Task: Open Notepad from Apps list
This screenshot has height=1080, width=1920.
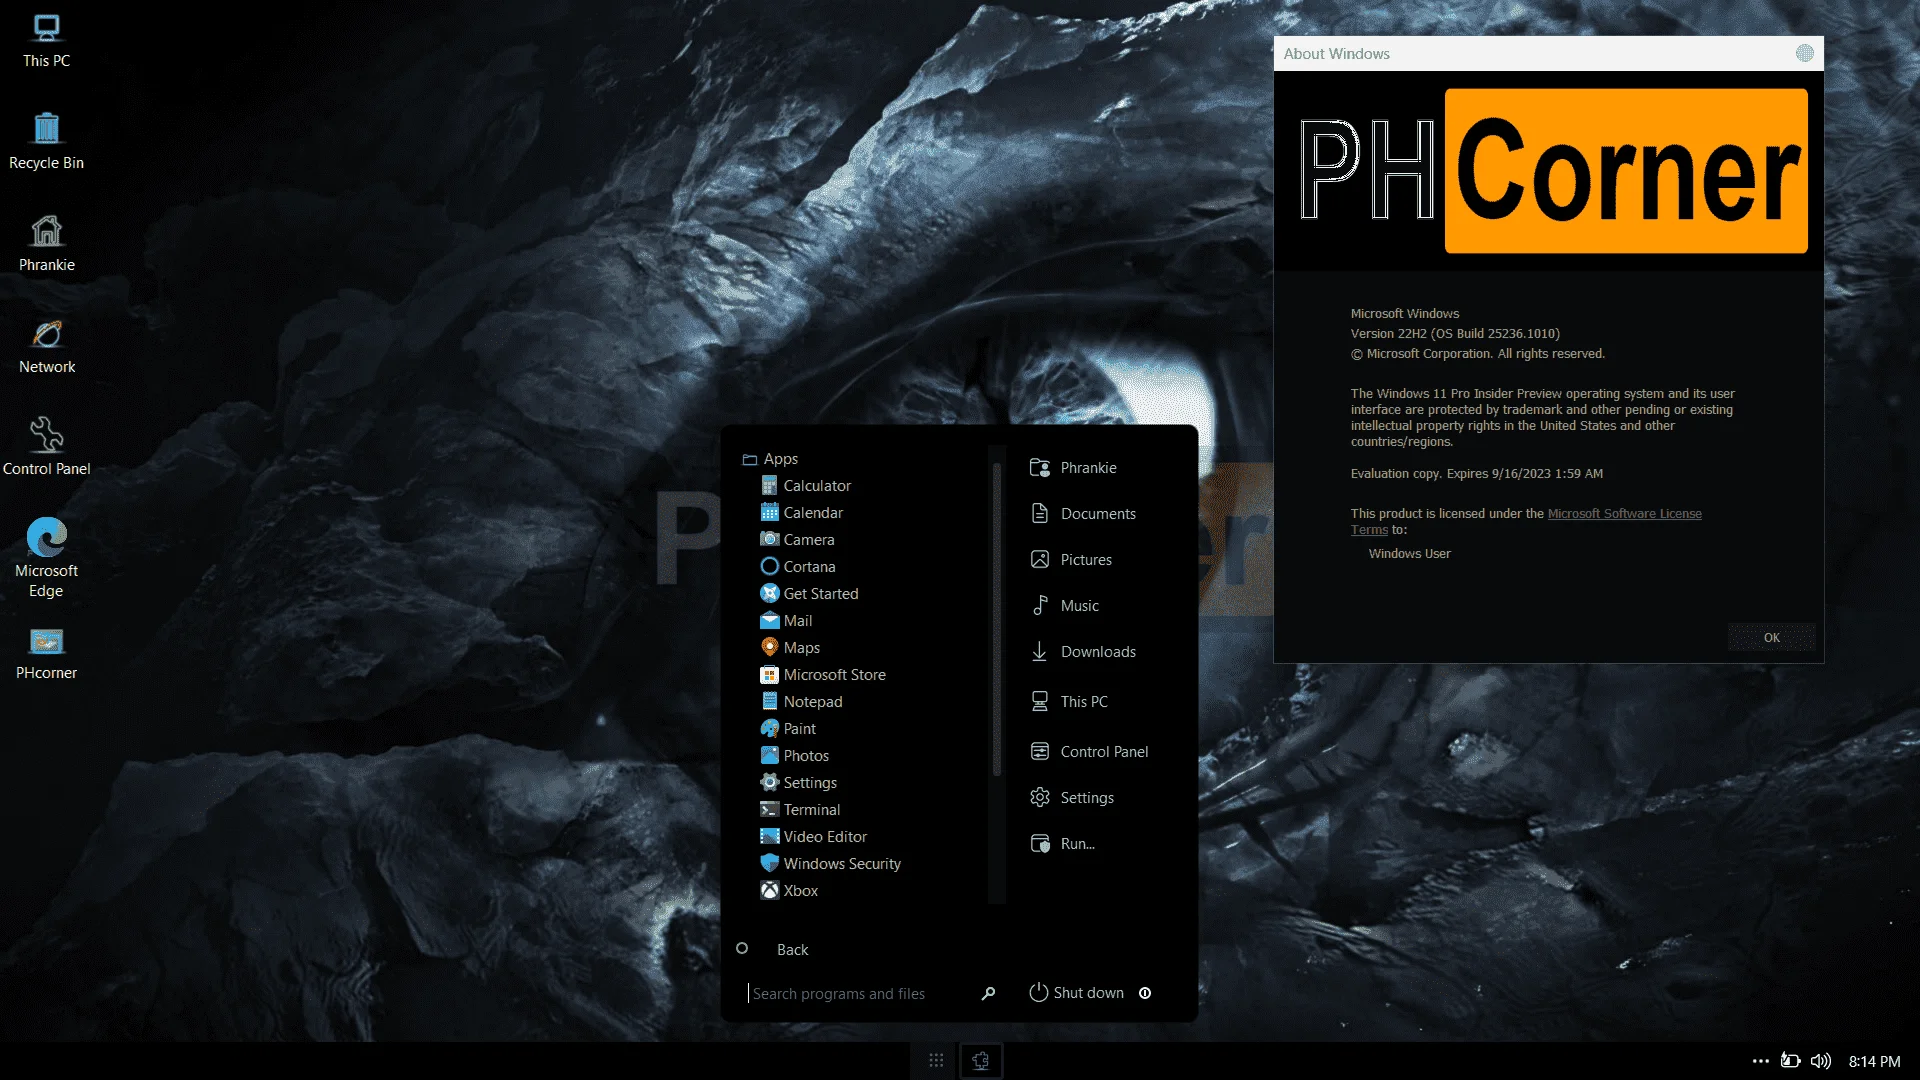Action: (x=801, y=701)
